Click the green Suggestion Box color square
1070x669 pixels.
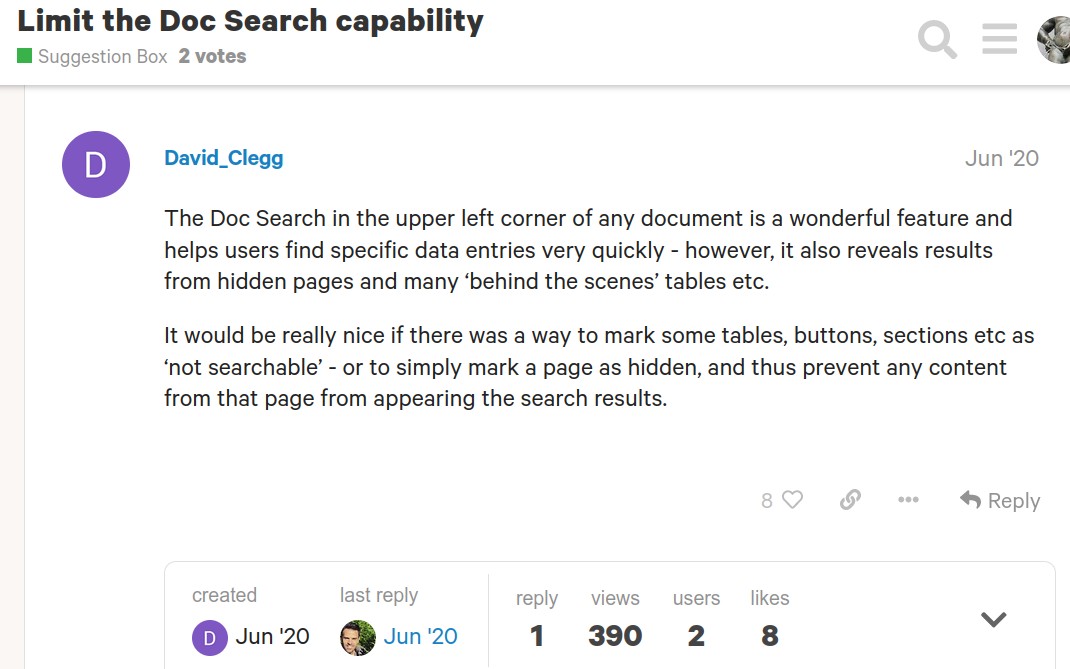point(25,56)
